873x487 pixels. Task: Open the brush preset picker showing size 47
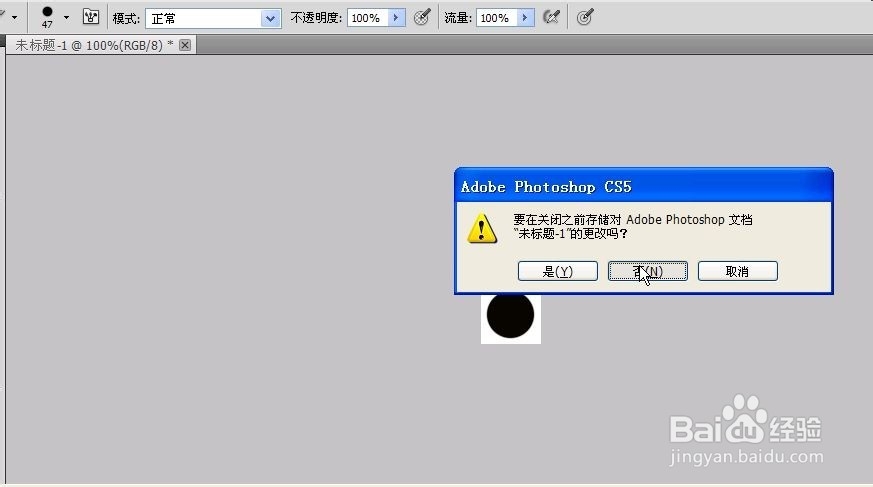click(55, 17)
